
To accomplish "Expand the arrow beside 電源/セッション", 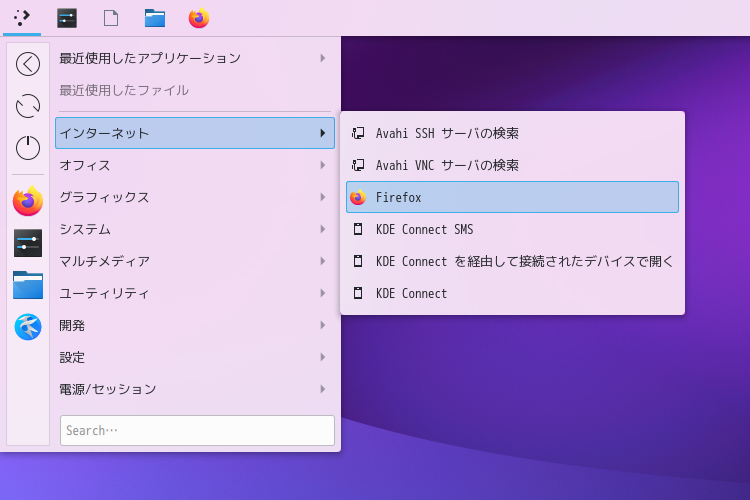I will (323, 389).
